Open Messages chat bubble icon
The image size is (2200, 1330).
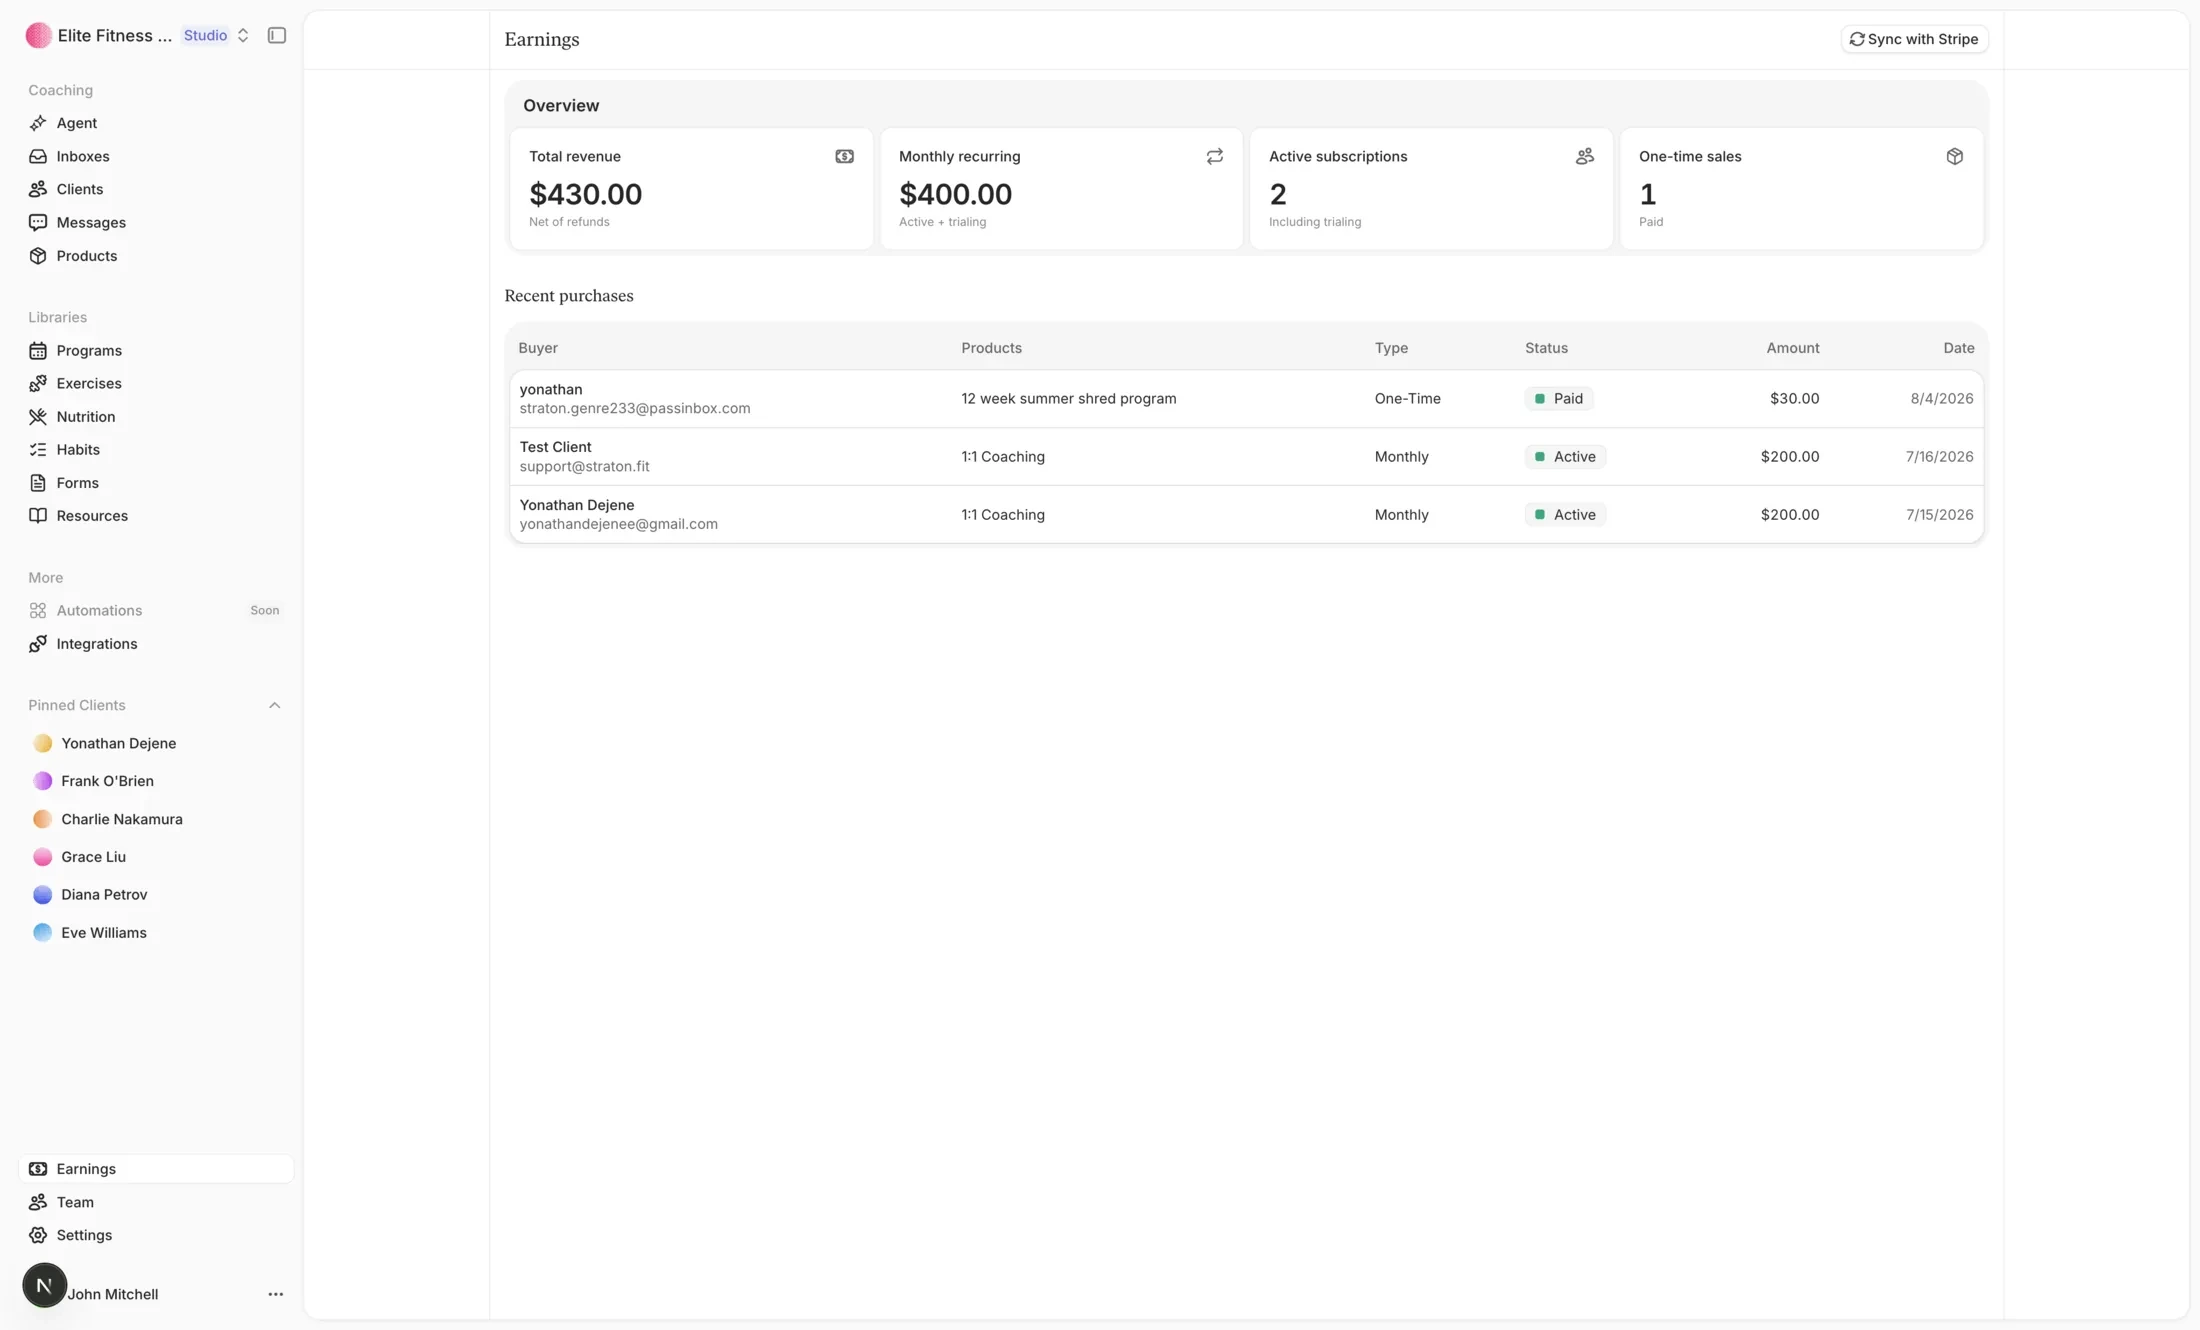coord(38,222)
